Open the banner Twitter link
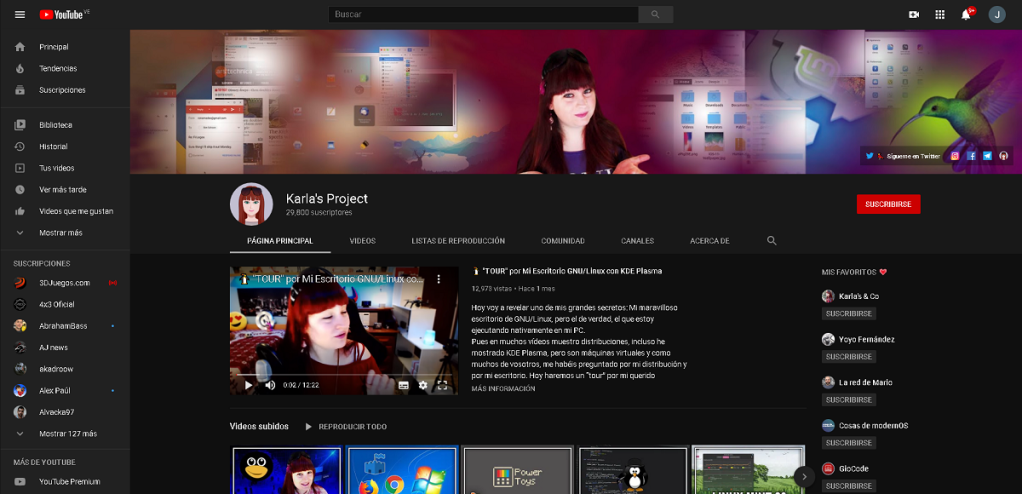 tap(903, 156)
